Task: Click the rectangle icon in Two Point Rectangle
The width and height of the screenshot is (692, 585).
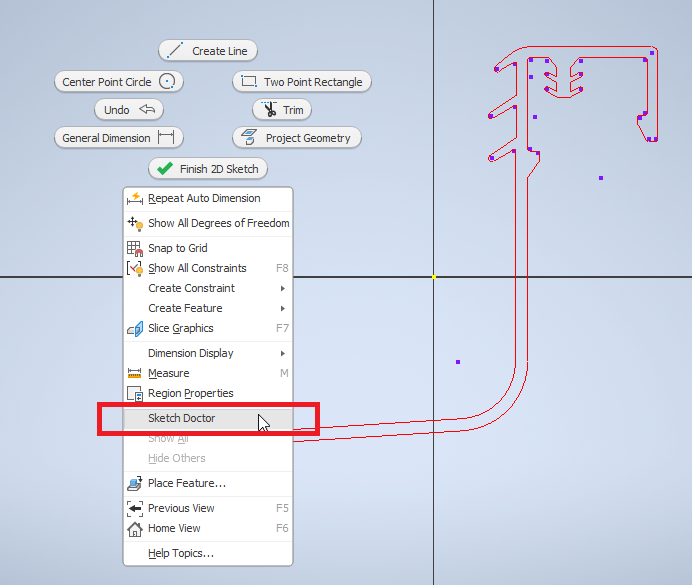Action: (249, 81)
